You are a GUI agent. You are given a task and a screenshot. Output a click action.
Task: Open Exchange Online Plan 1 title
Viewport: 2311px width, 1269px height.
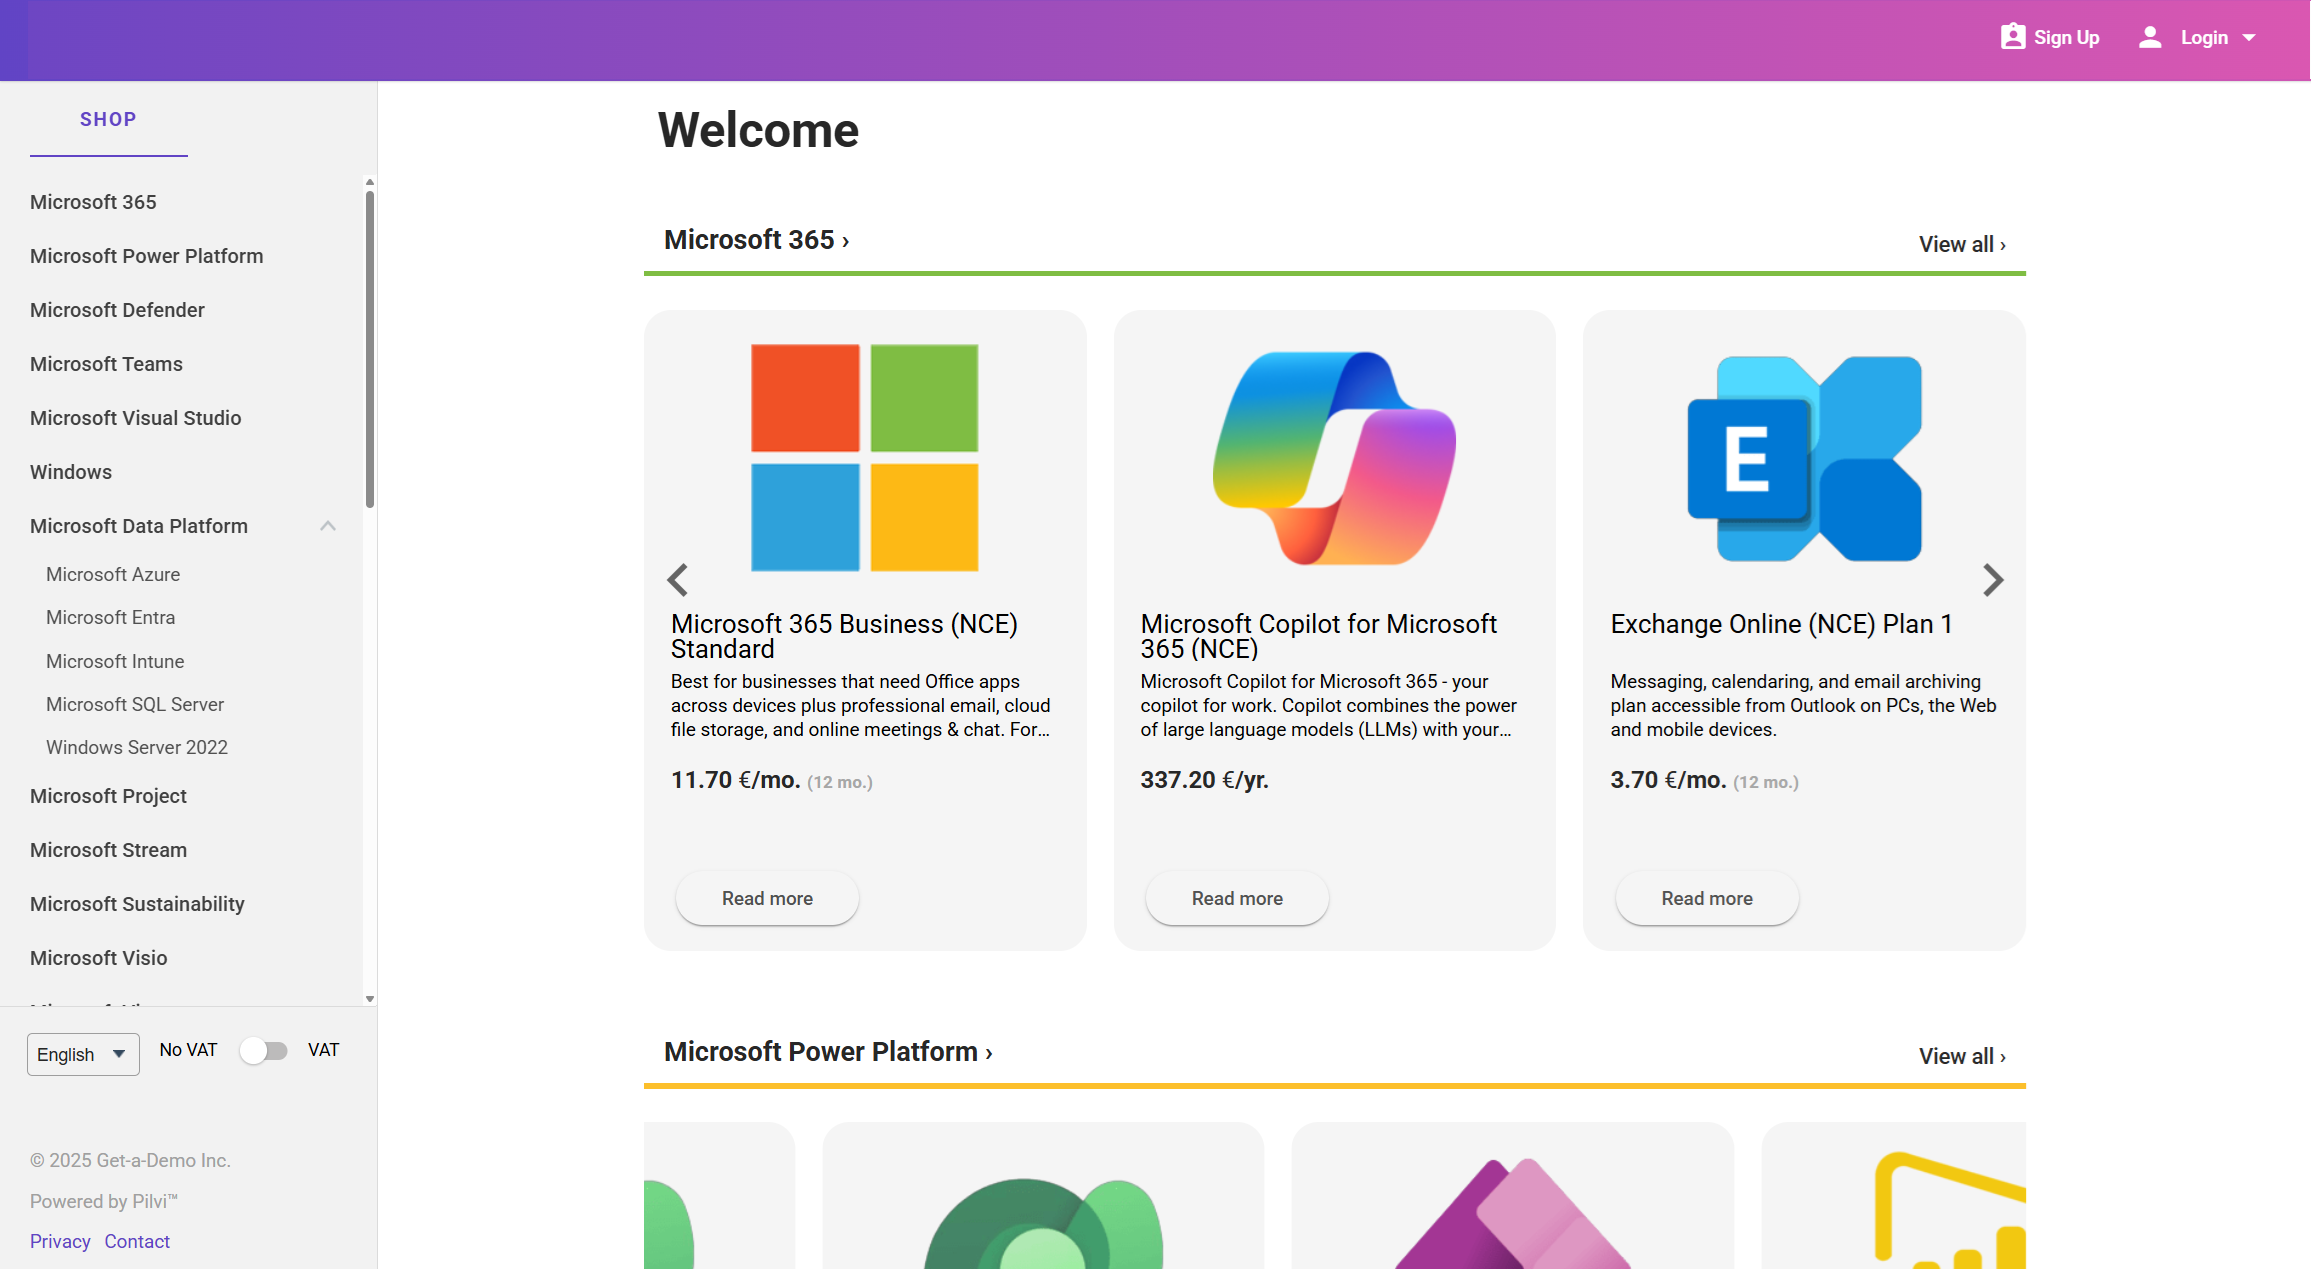pyautogui.click(x=1781, y=624)
